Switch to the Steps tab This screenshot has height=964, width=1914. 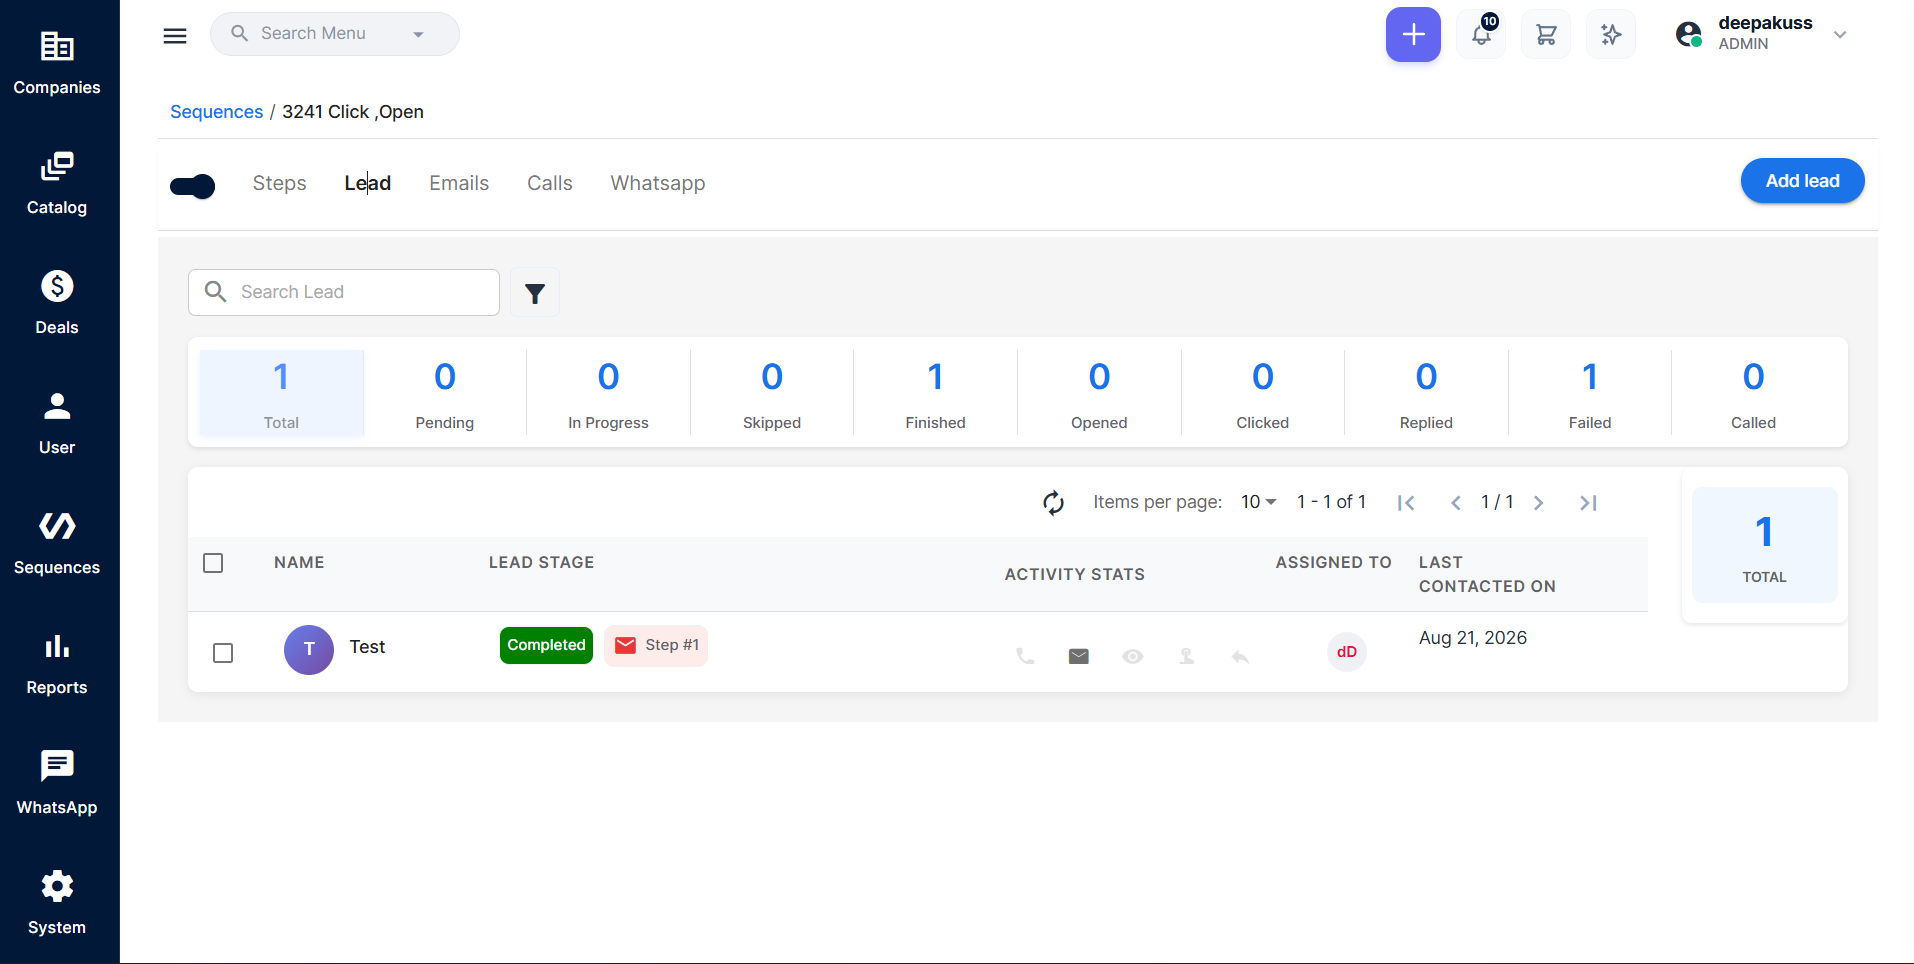[x=280, y=183]
